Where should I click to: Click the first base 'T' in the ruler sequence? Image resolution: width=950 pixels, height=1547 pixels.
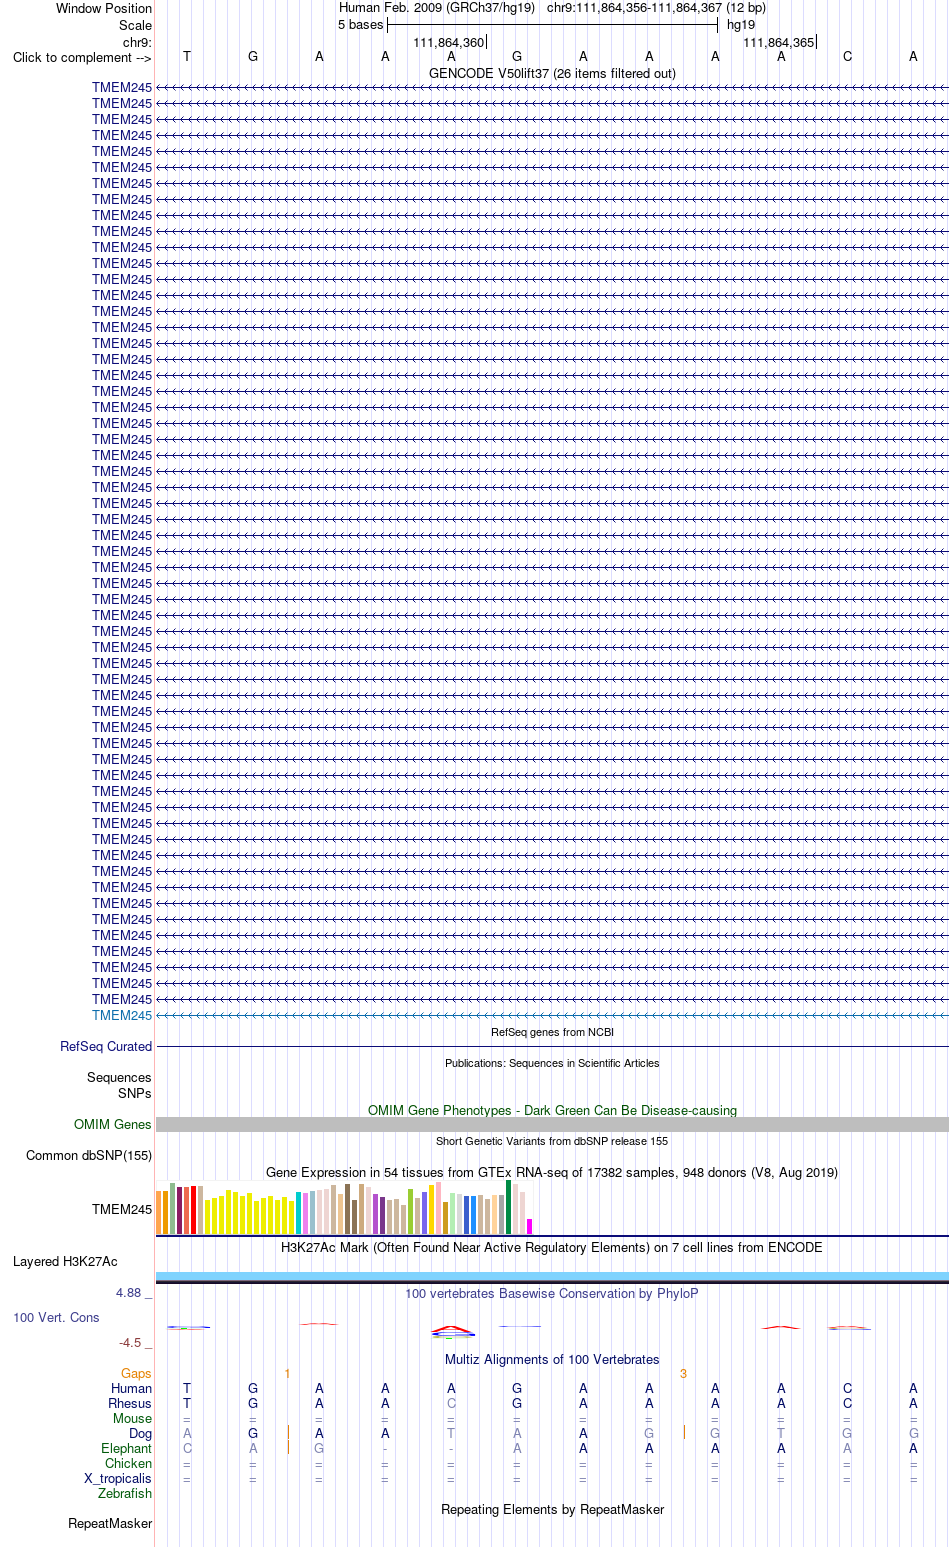point(187,57)
